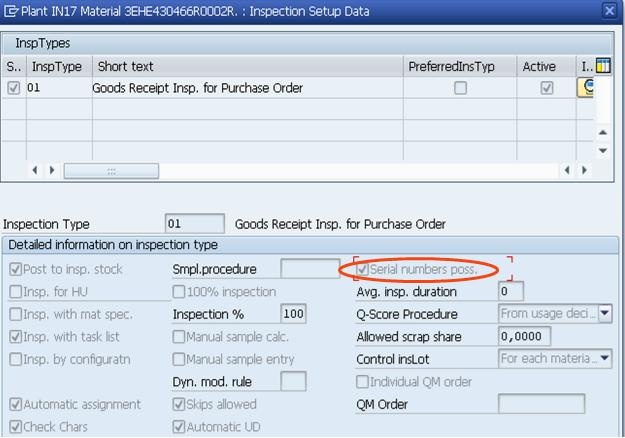Screen dimensions: 625x438
Task: Toggle the Active checkbox for row 01
Action: [546, 88]
